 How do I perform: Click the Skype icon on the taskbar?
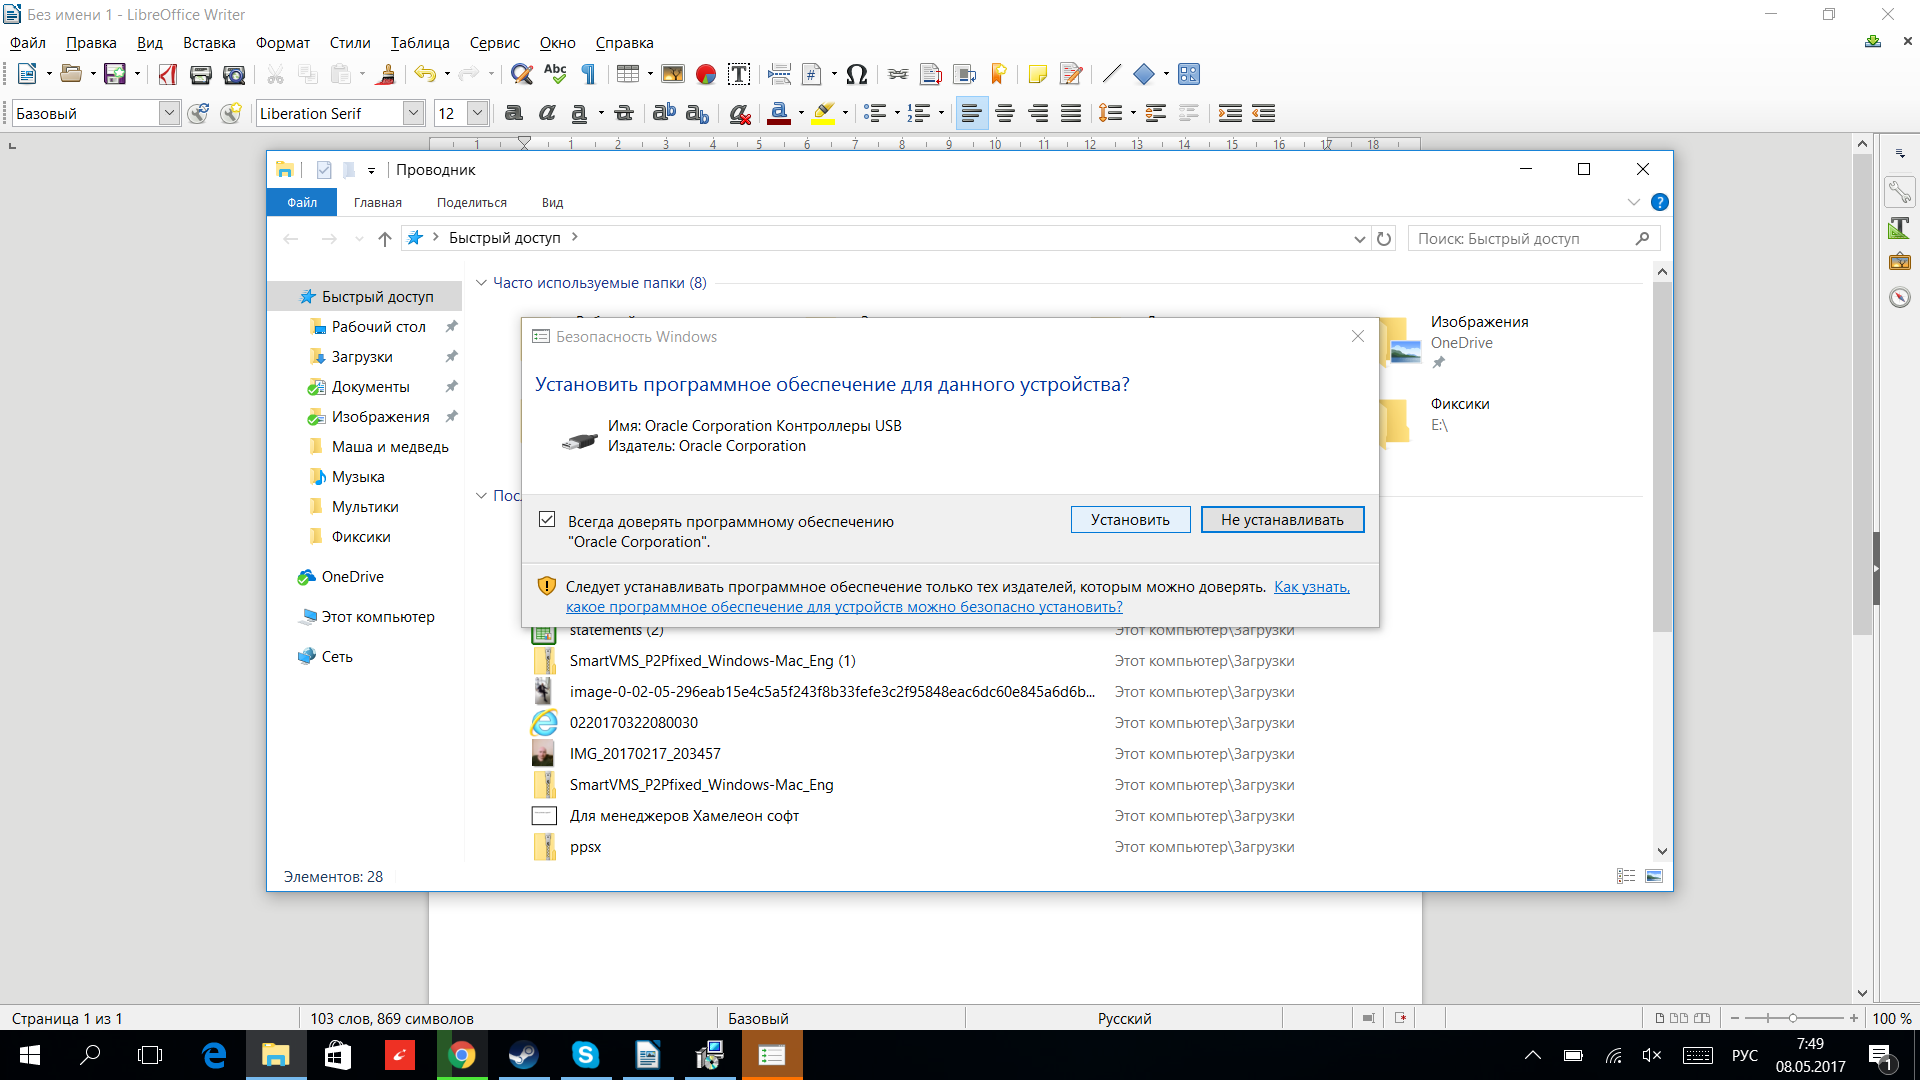(x=585, y=1055)
